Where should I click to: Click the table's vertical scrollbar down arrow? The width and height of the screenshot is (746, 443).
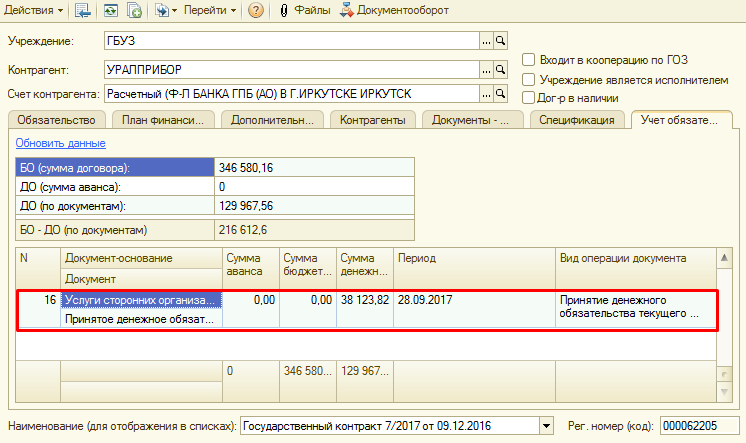tap(724, 372)
